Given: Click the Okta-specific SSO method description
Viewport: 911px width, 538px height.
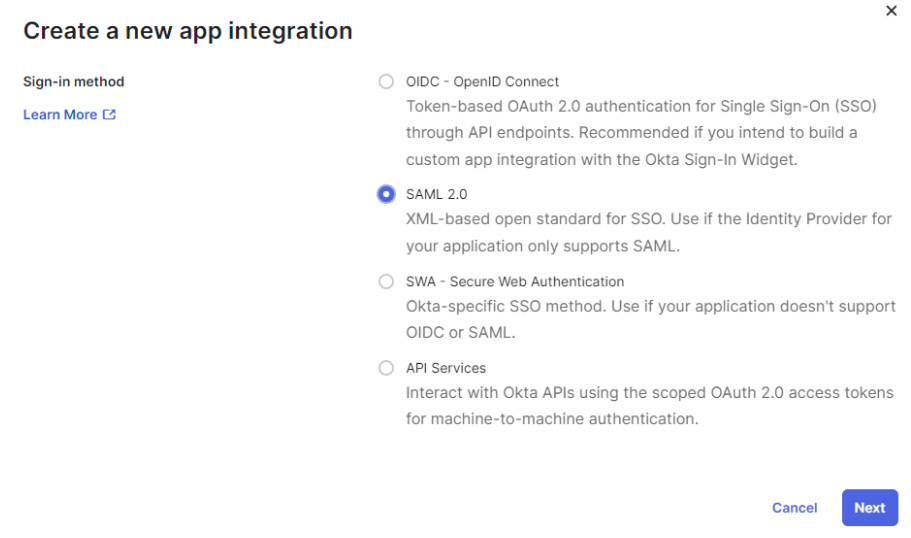Looking at the screenshot, I should pos(650,306).
